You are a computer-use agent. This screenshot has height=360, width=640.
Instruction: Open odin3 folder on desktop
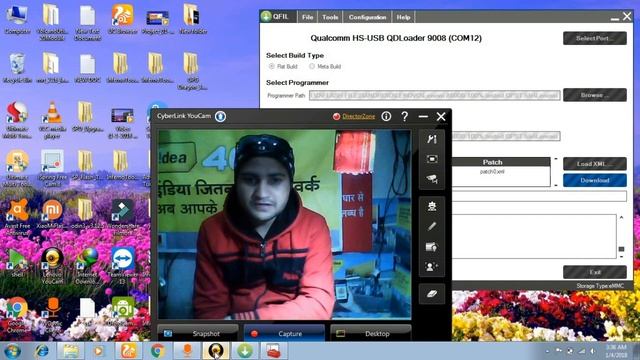tap(86, 214)
